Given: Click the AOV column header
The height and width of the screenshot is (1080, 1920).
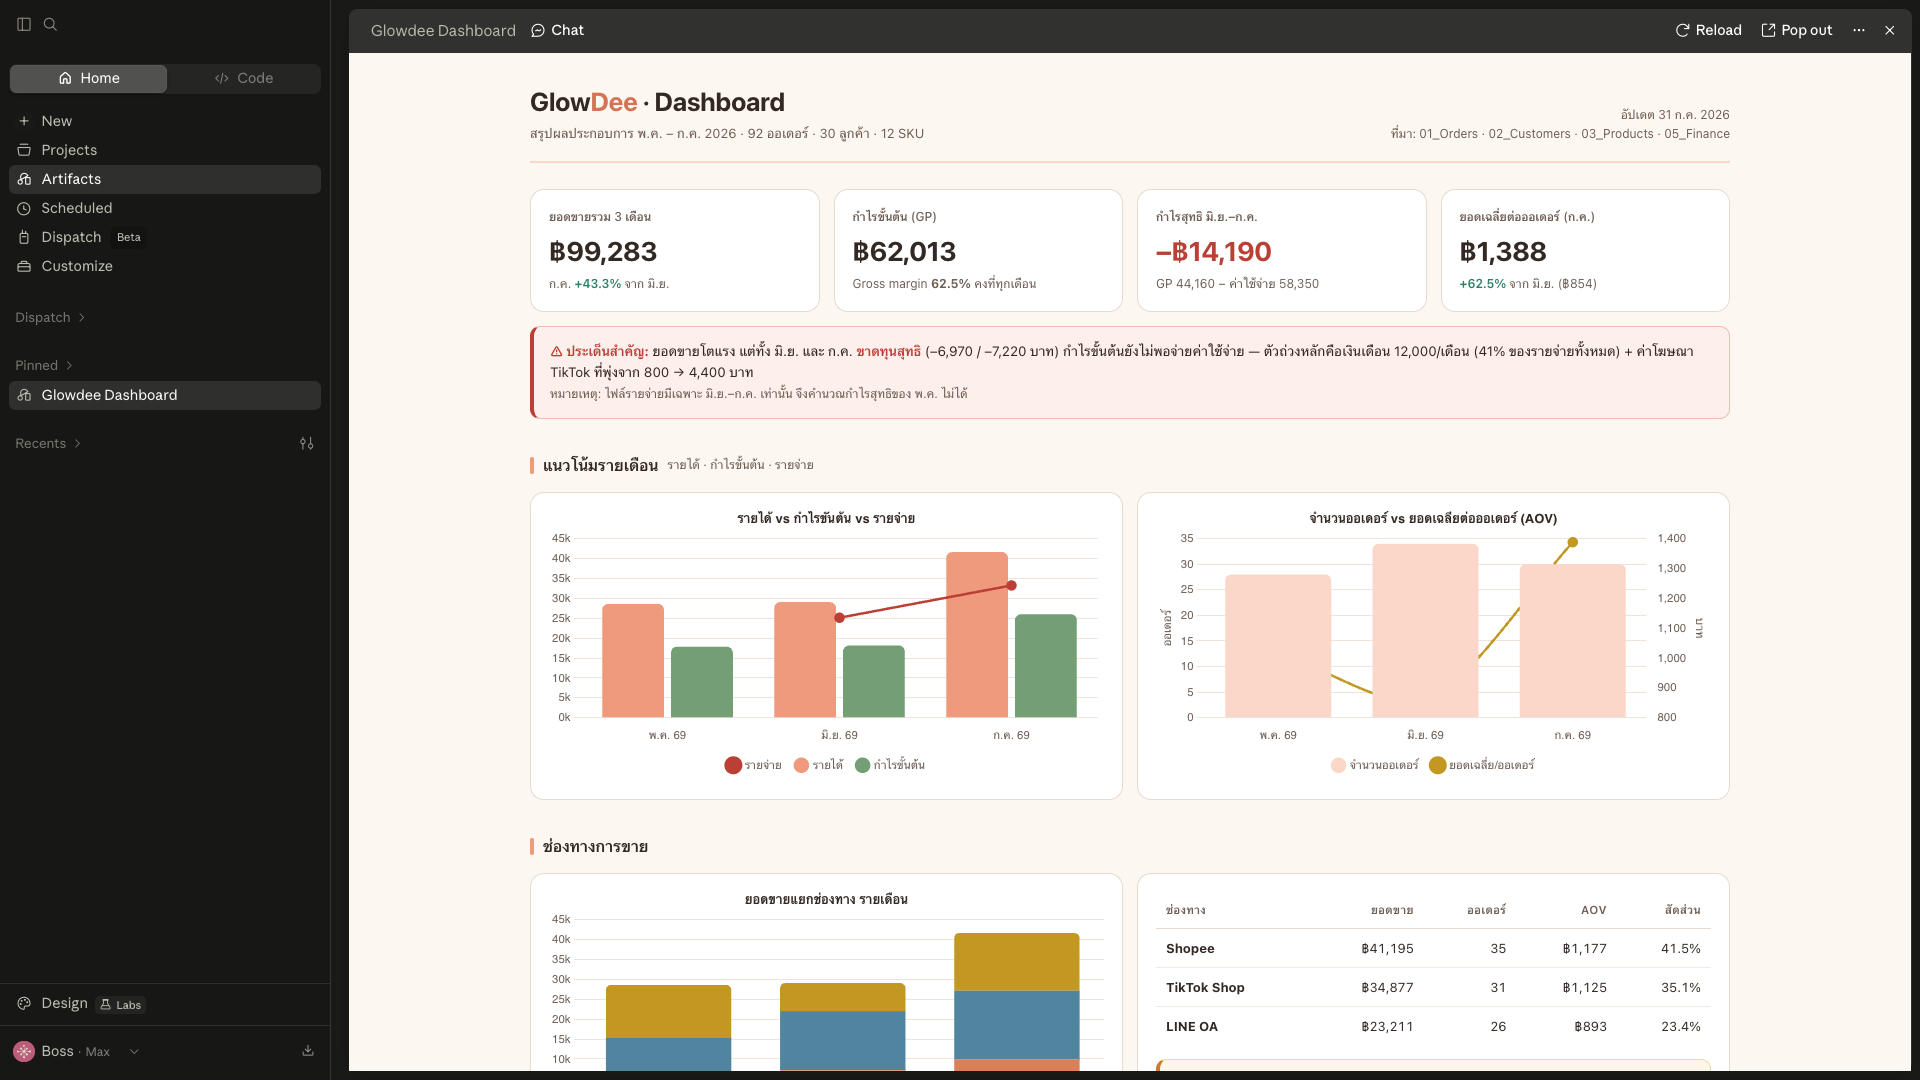Looking at the screenshot, I should pyautogui.click(x=1594, y=911).
